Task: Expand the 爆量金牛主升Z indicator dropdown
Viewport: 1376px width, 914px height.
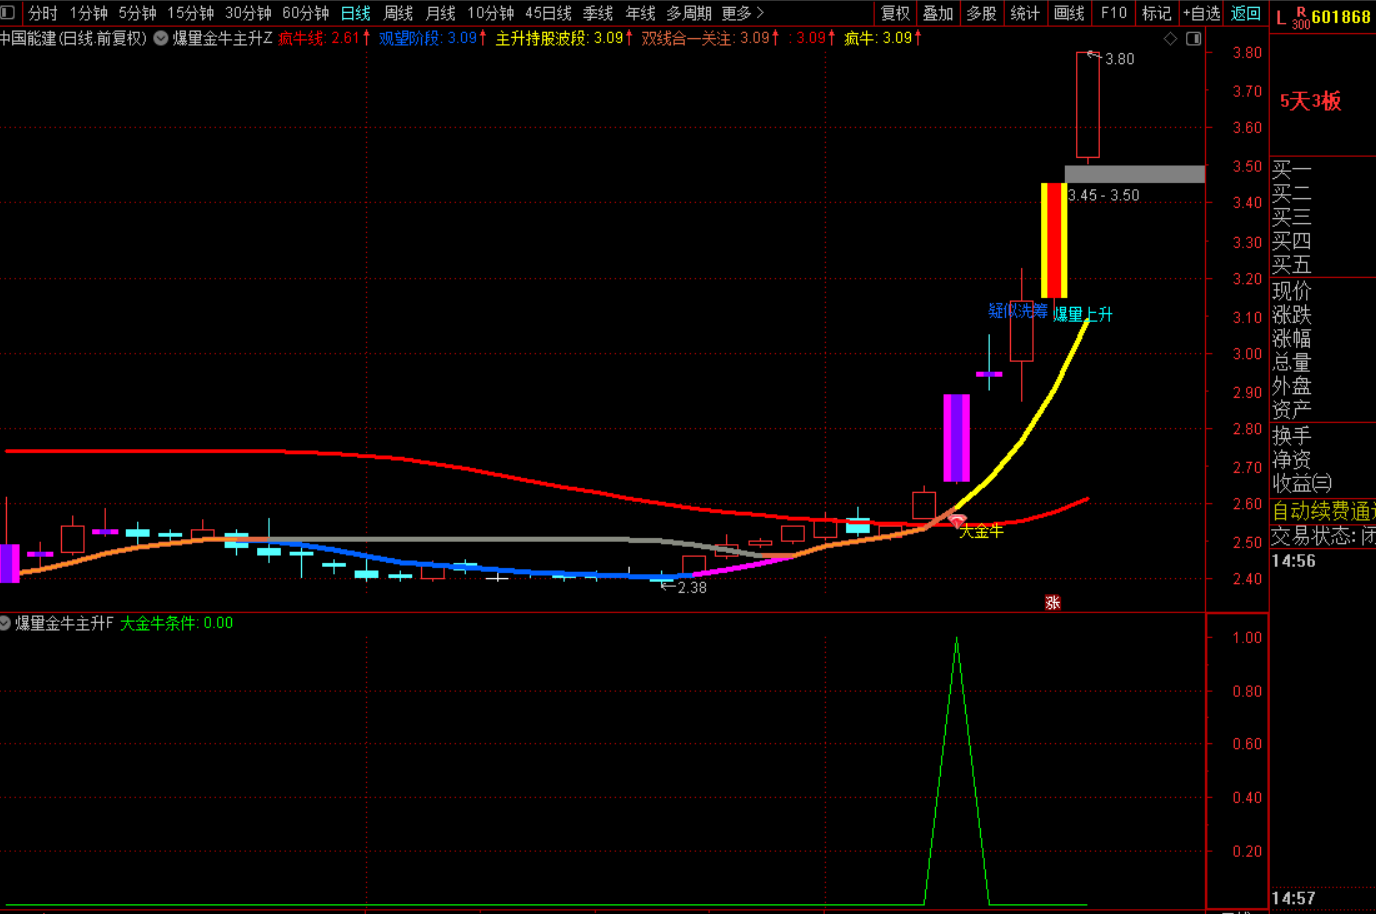Action: (x=161, y=38)
